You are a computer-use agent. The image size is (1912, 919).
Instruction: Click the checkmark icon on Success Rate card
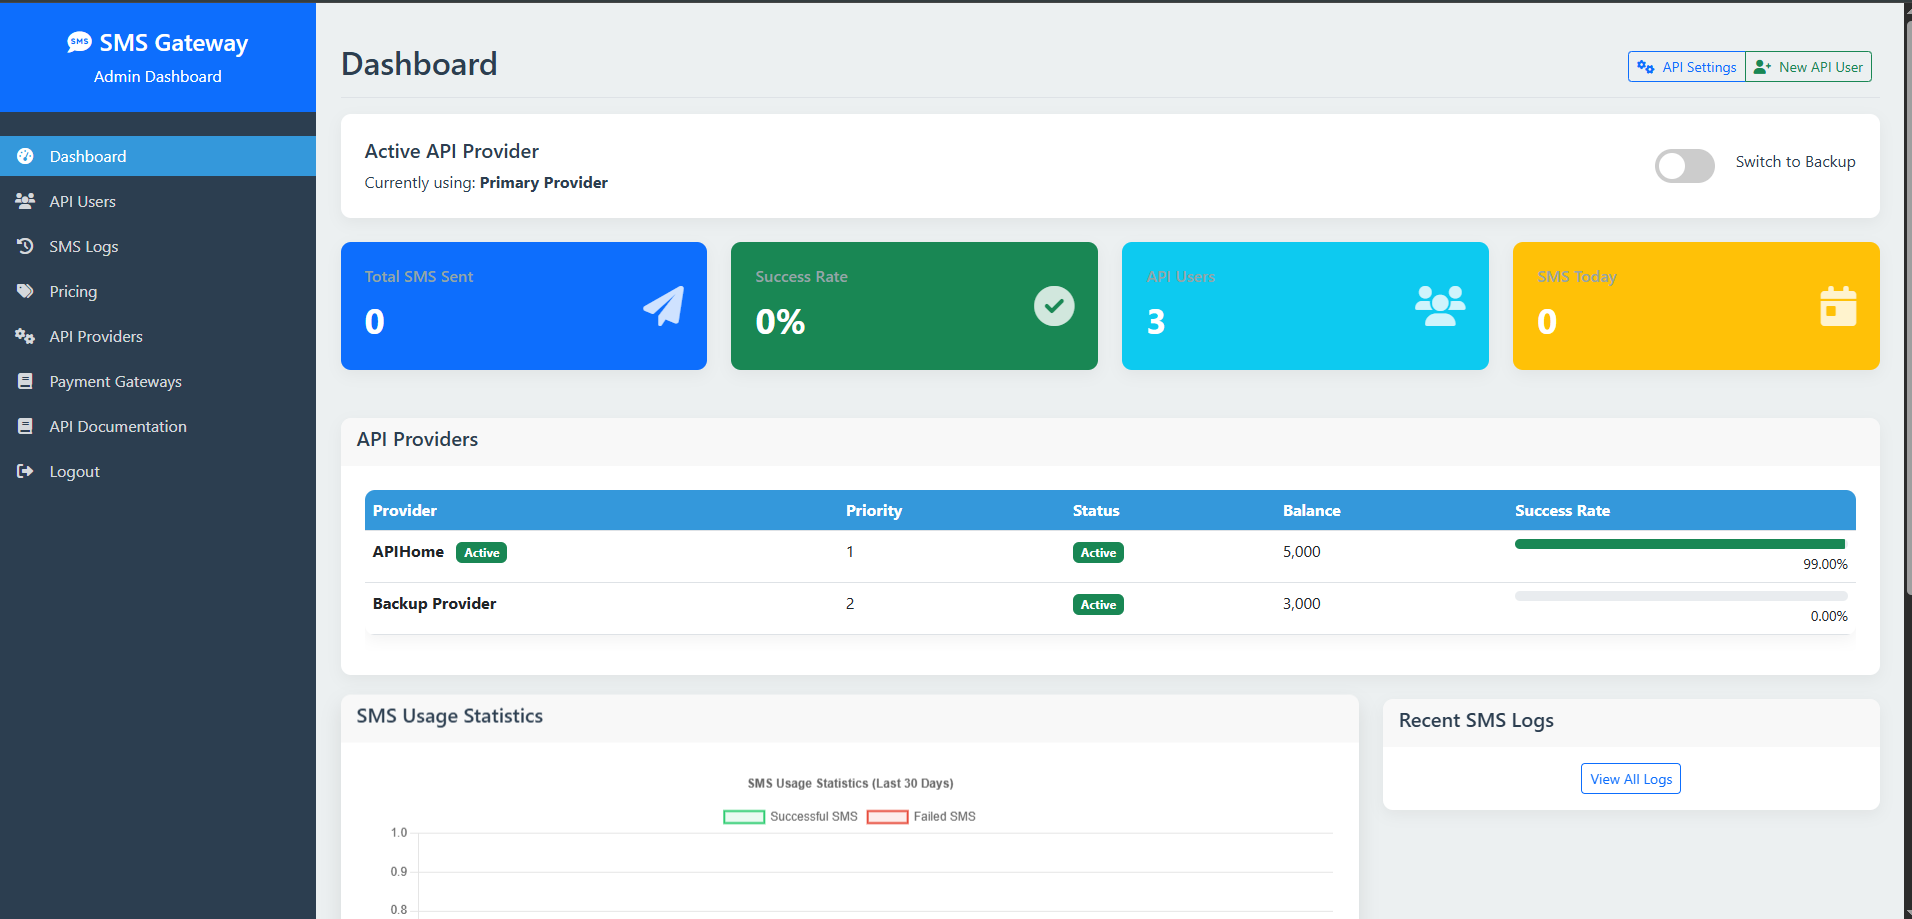pyautogui.click(x=1053, y=305)
